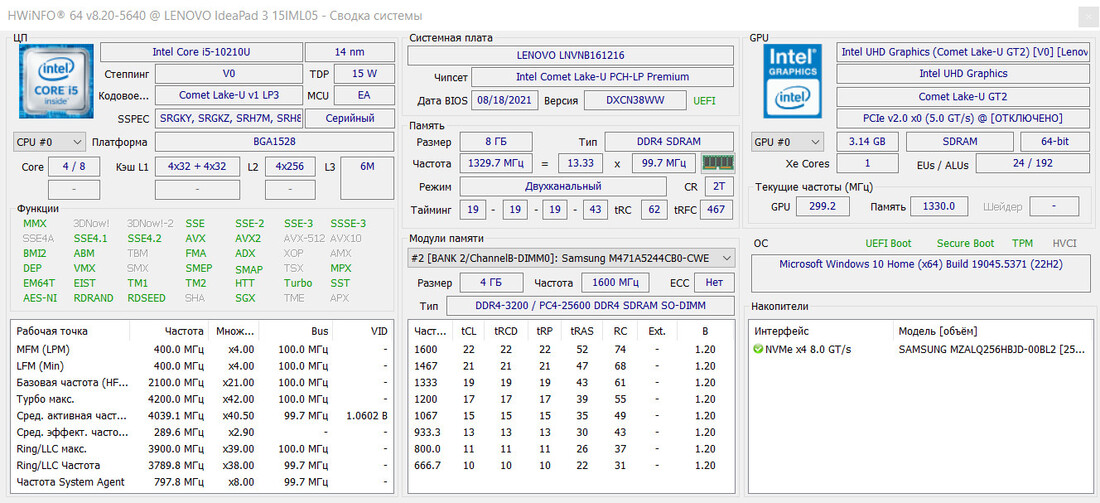The width and height of the screenshot is (1100, 503).
Task: Click the BIOS version DXCN38WW field
Action: pos(635,100)
